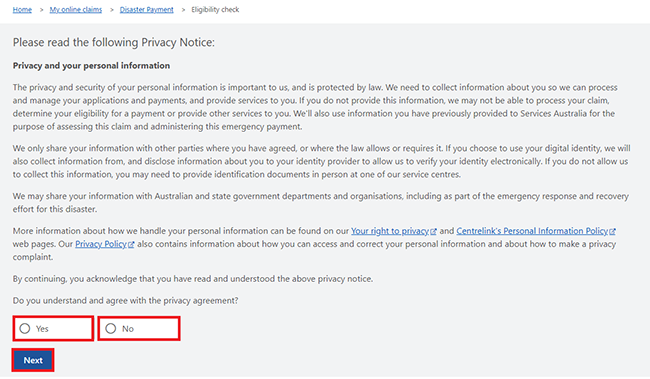The width and height of the screenshot is (650, 379).
Task: Click 'Privacy and your personal information' subheading
Action: click(x=91, y=66)
